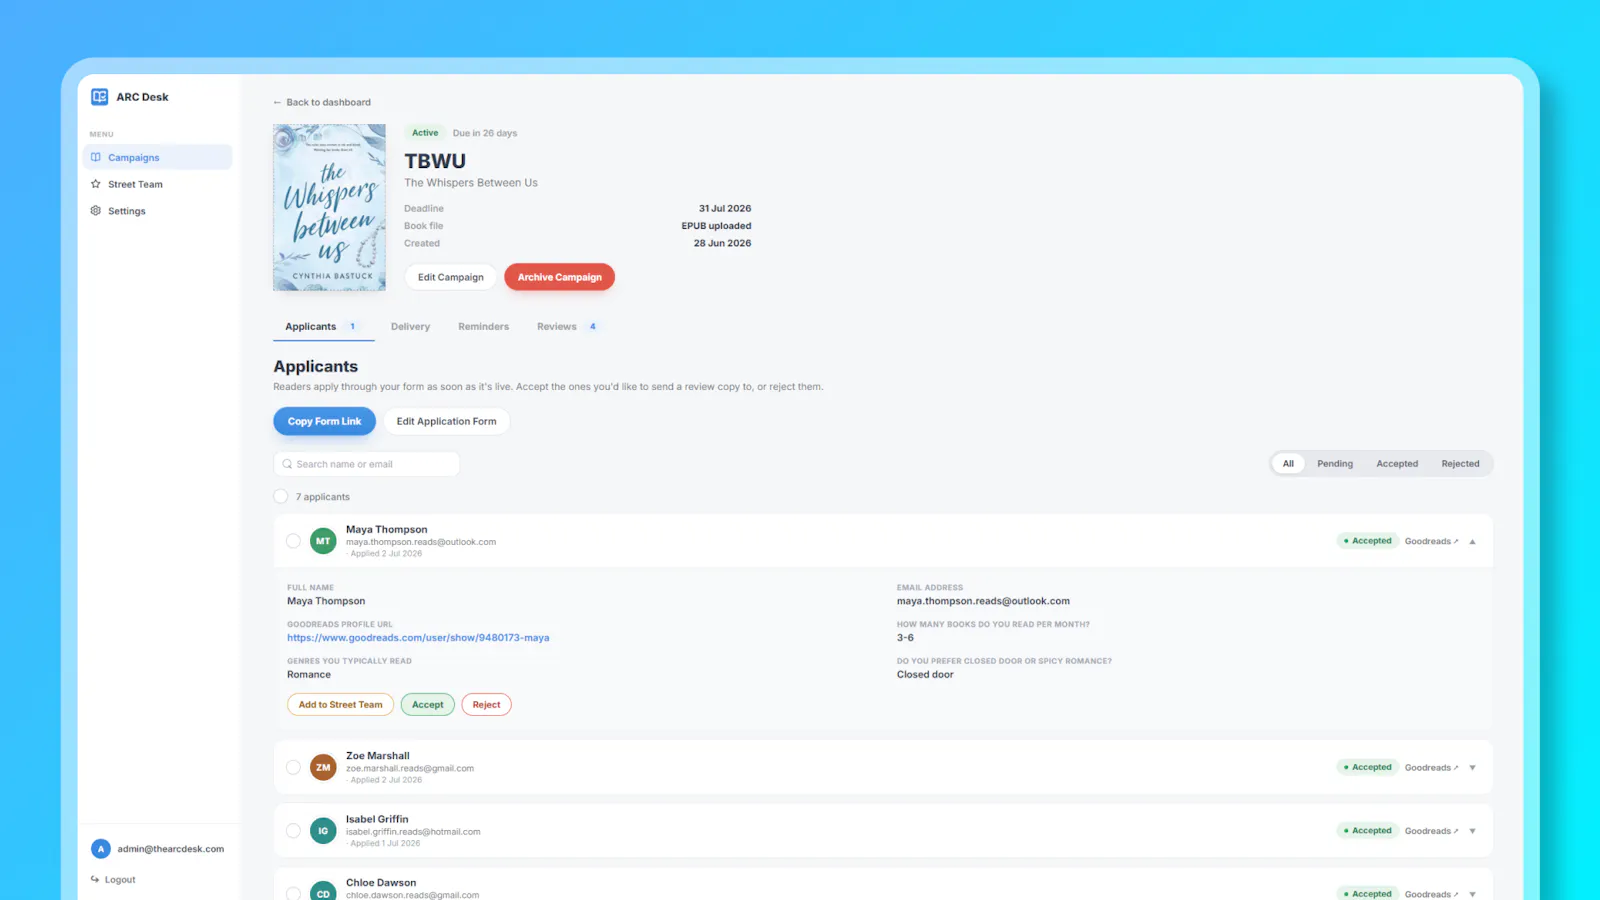This screenshot has height=900, width=1600.
Task: Click the Isabel Griffin name
Action: coord(377,819)
